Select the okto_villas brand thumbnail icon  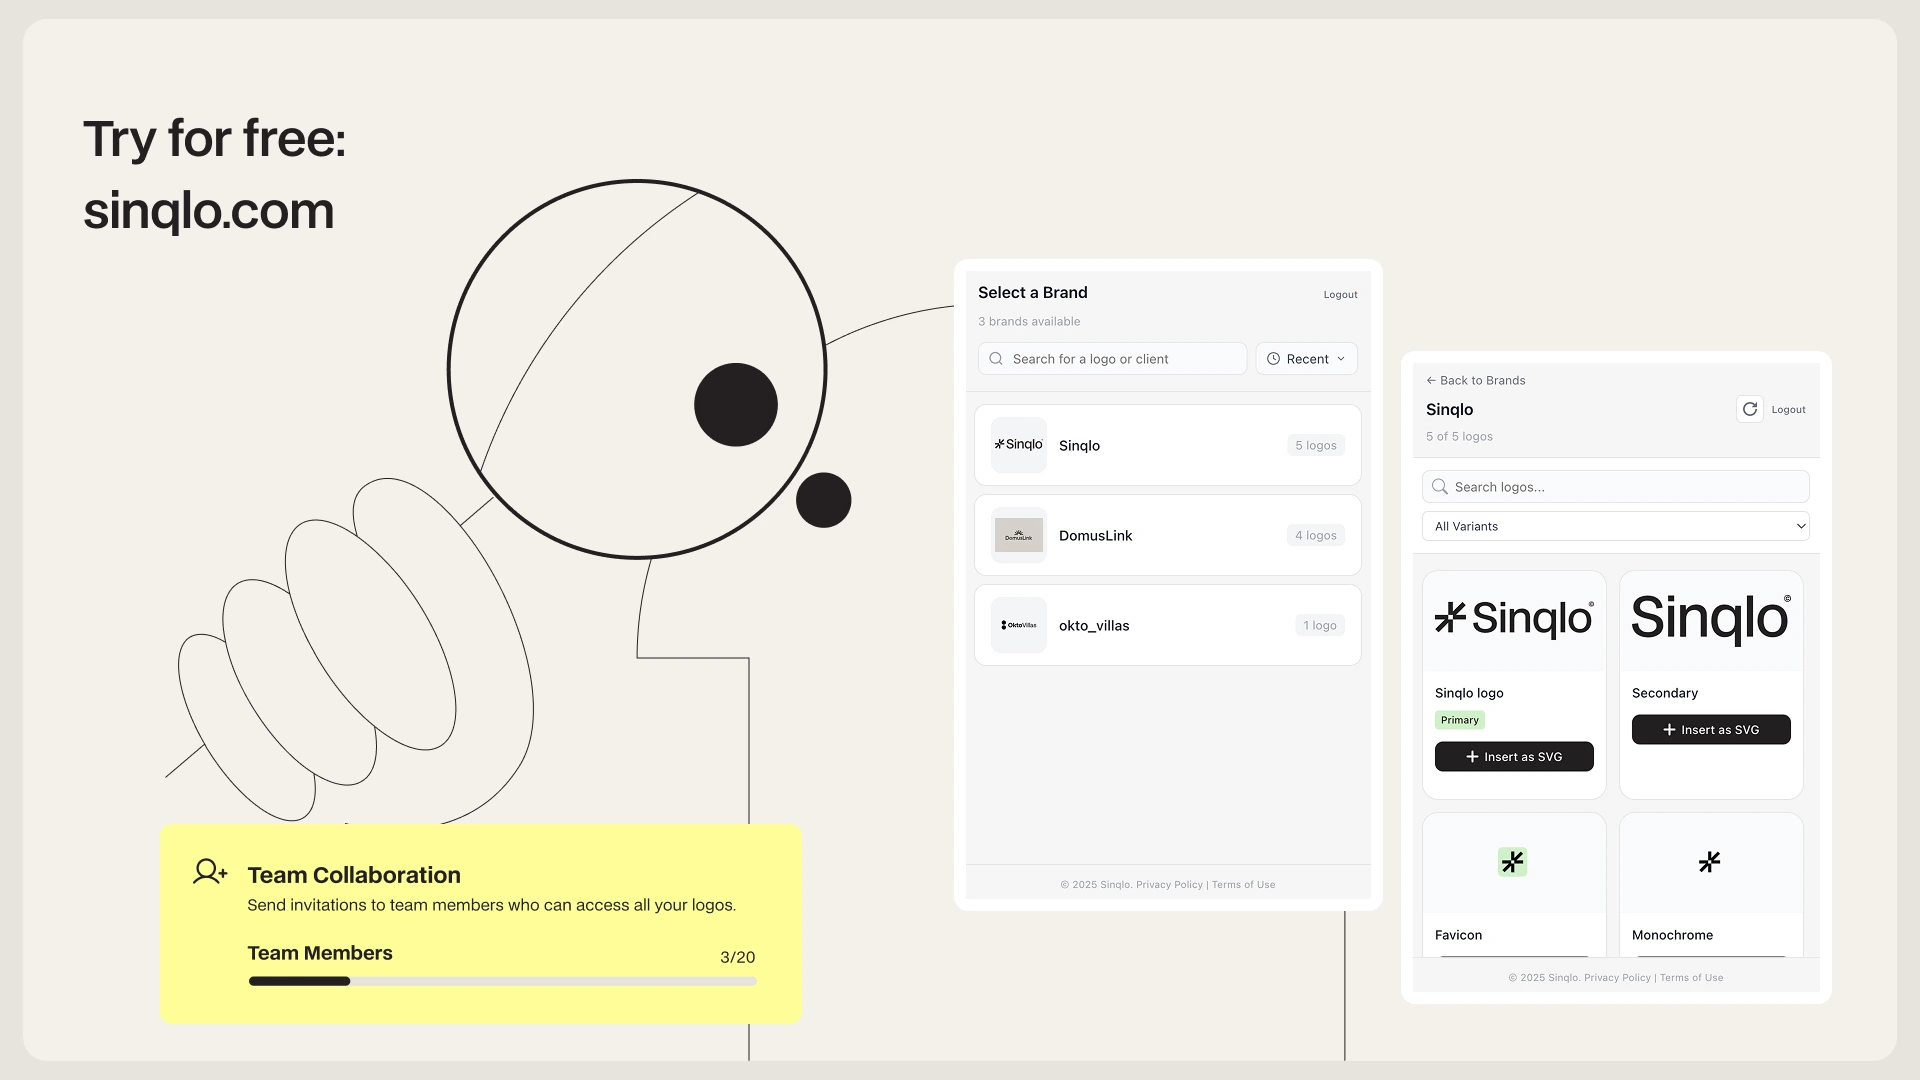coord(1018,625)
